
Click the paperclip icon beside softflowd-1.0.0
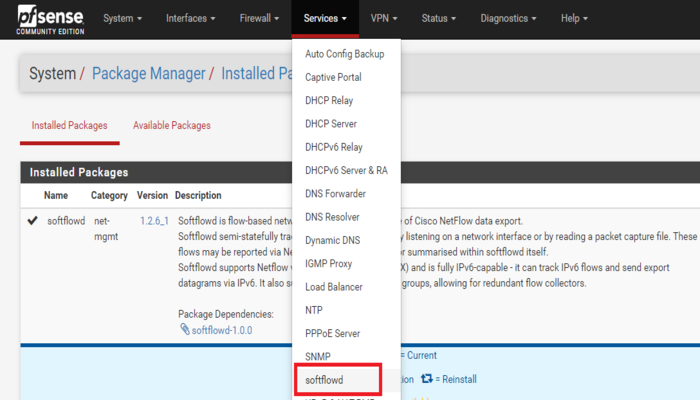tap(185, 329)
